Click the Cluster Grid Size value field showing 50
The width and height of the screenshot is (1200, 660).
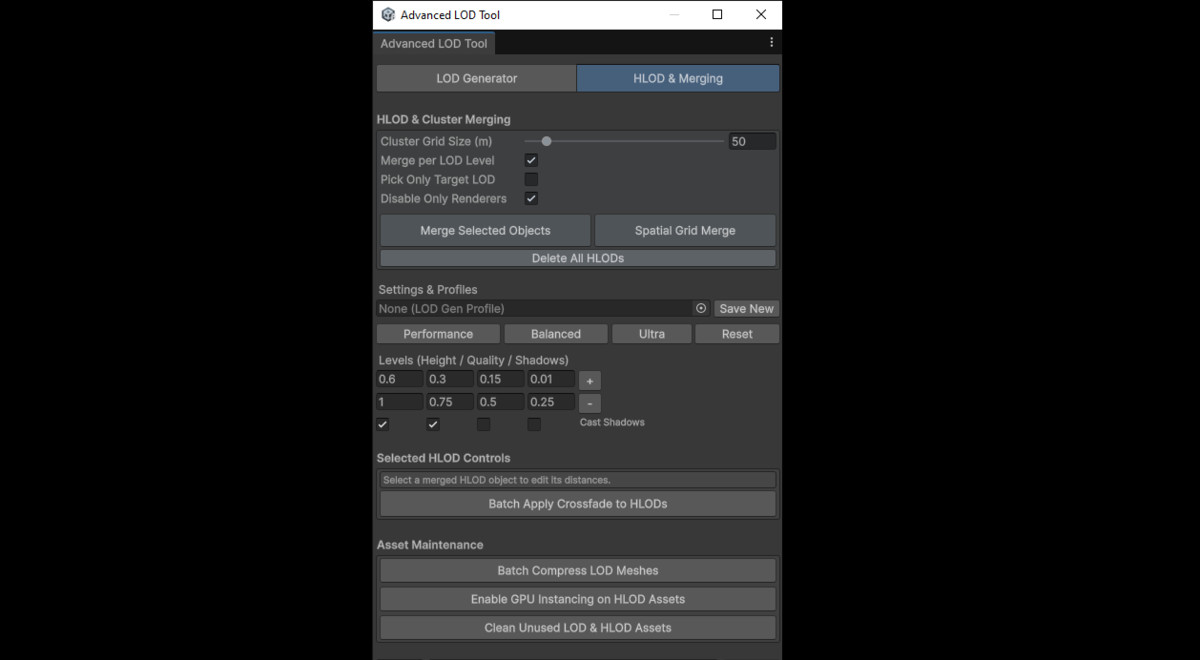751,141
